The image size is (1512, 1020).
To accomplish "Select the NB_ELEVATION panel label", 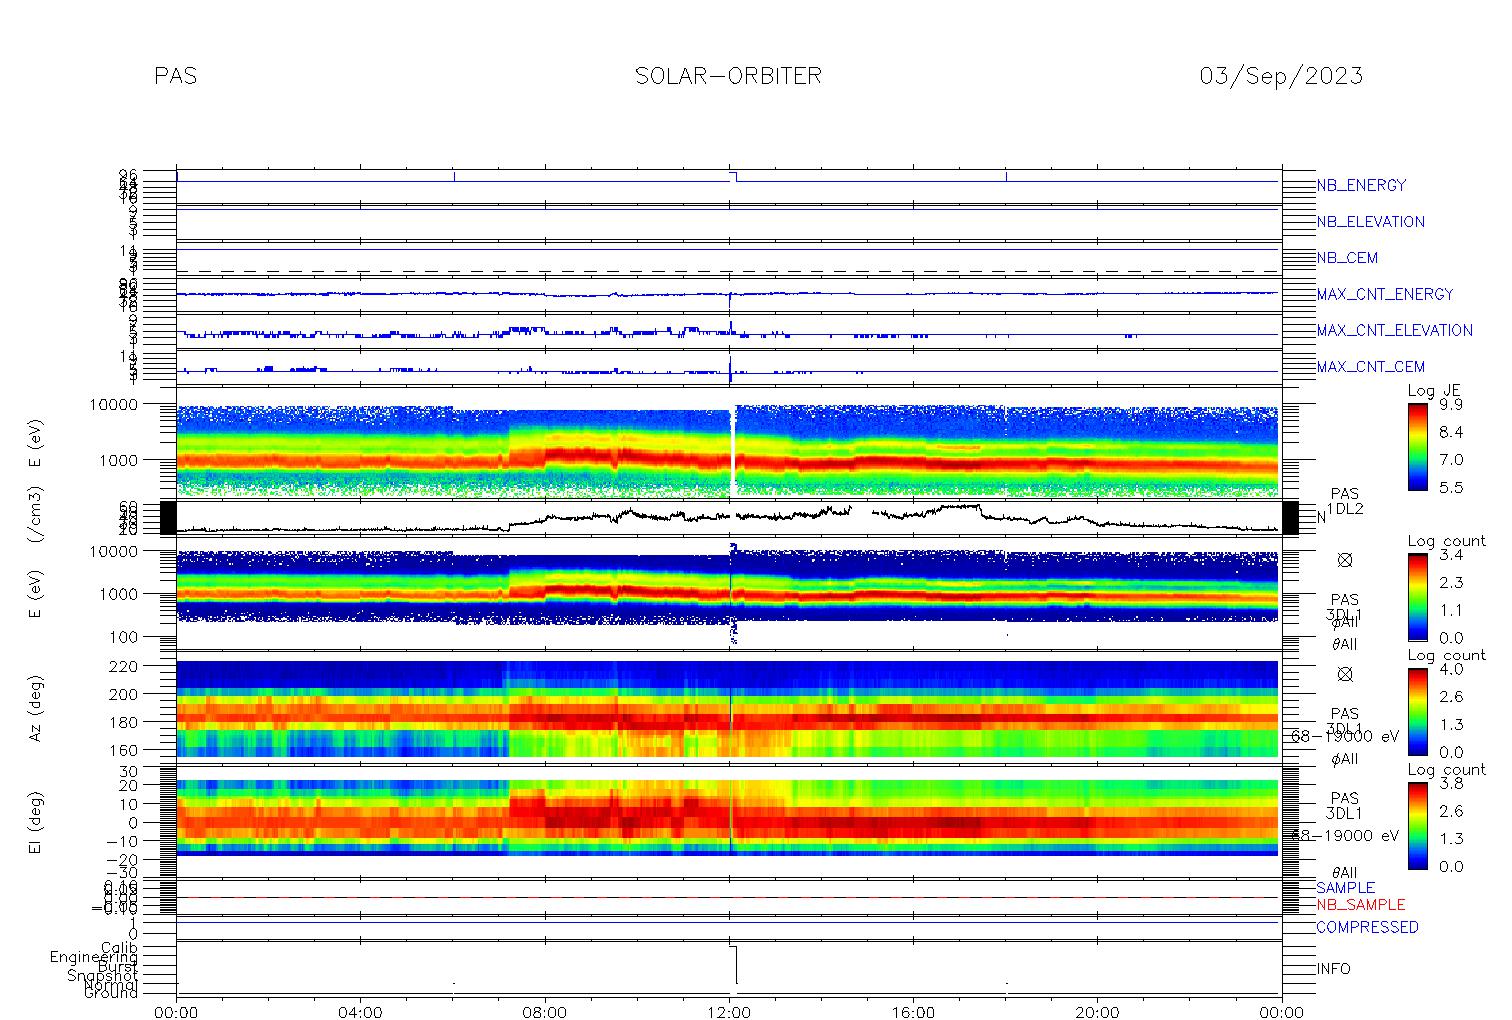I will 1370,222.
